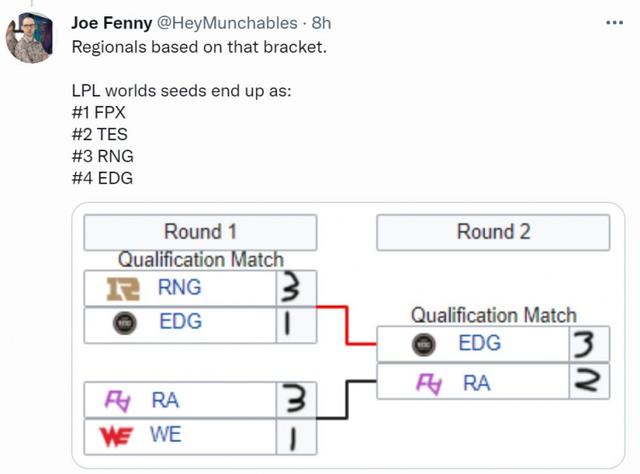Viewport: 640px width, 474px height.
Task: Open the RNG team name link
Action: pyautogui.click(x=180, y=287)
